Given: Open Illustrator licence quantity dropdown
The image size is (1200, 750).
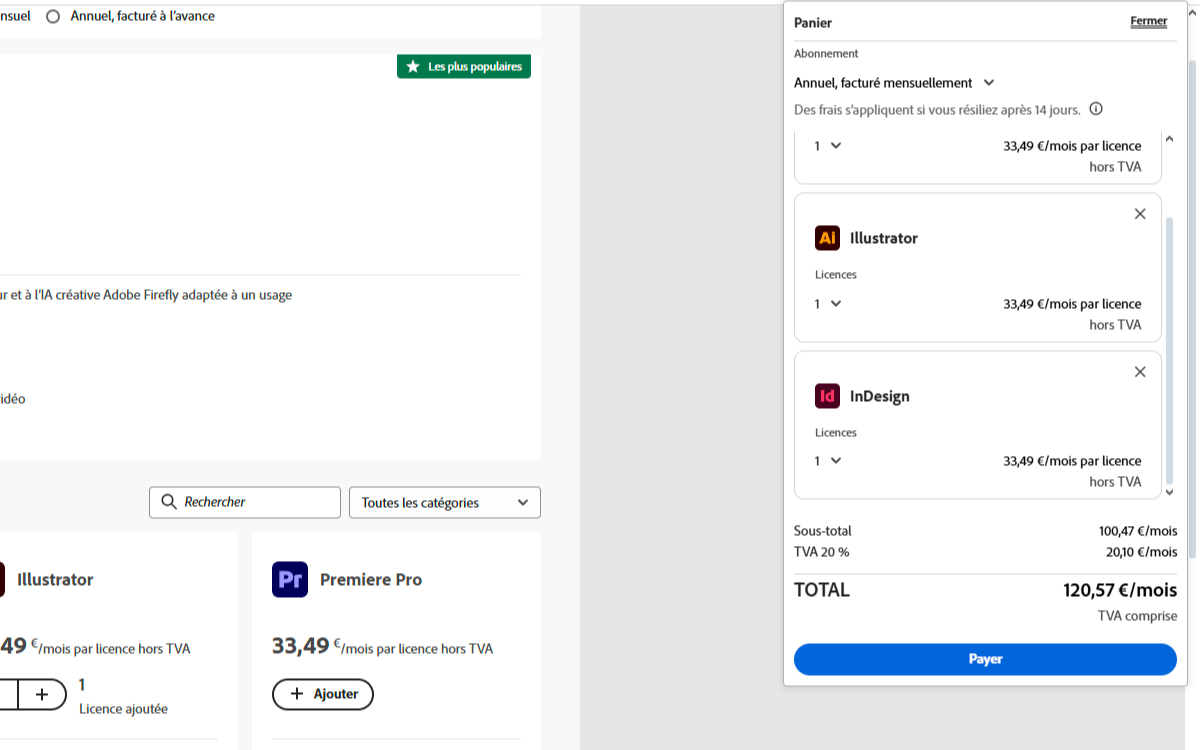Looking at the screenshot, I should click(828, 304).
